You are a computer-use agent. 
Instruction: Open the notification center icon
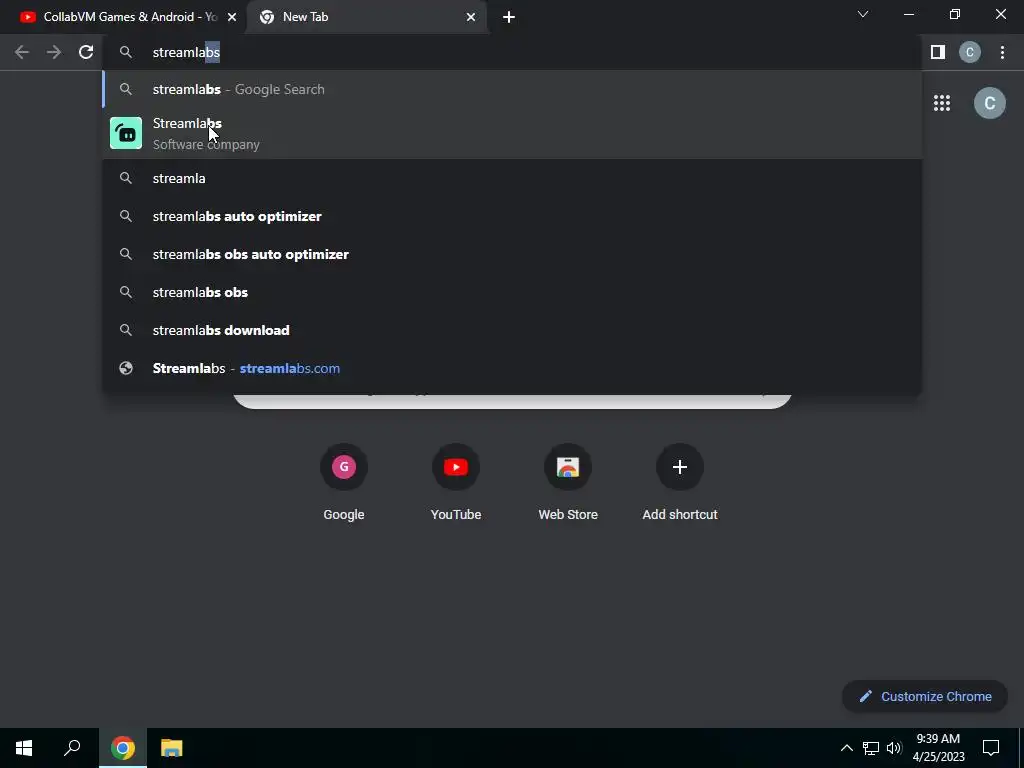tap(991, 748)
